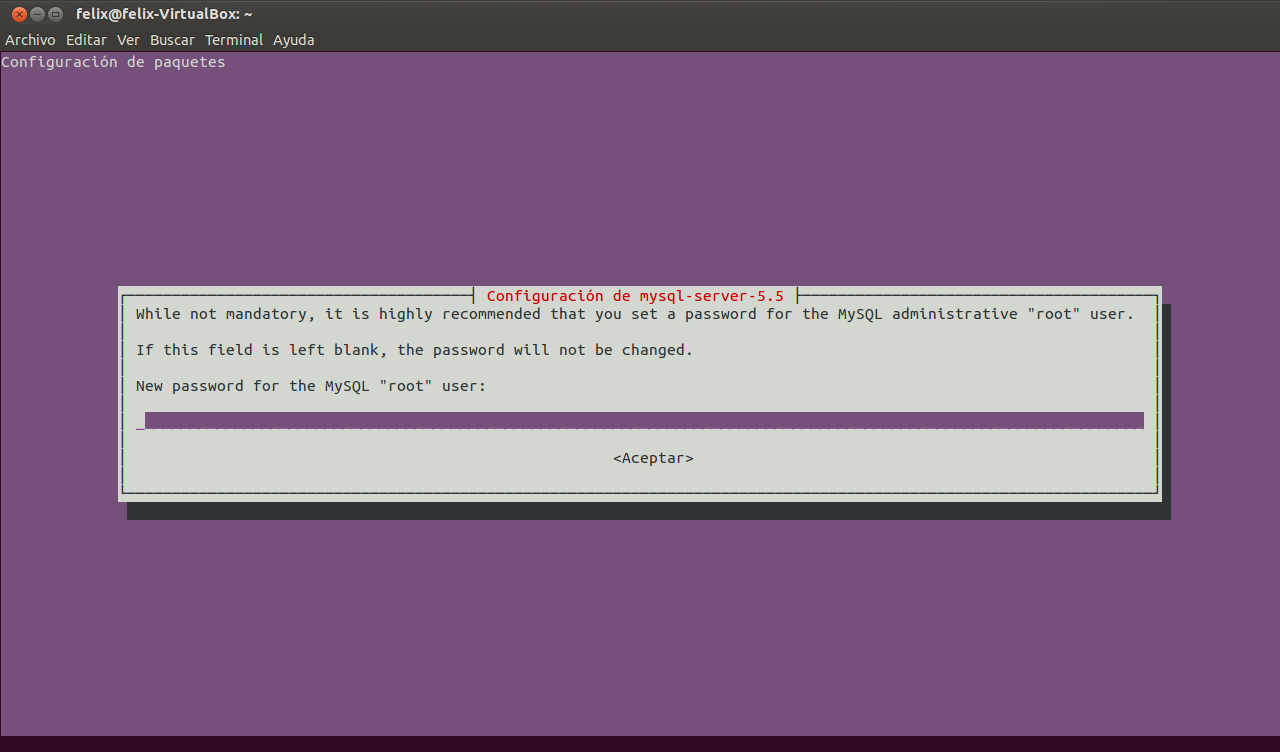1280x752 pixels.
Task: Confirm the dialog with Aceptar
Action: coord(653,458)
